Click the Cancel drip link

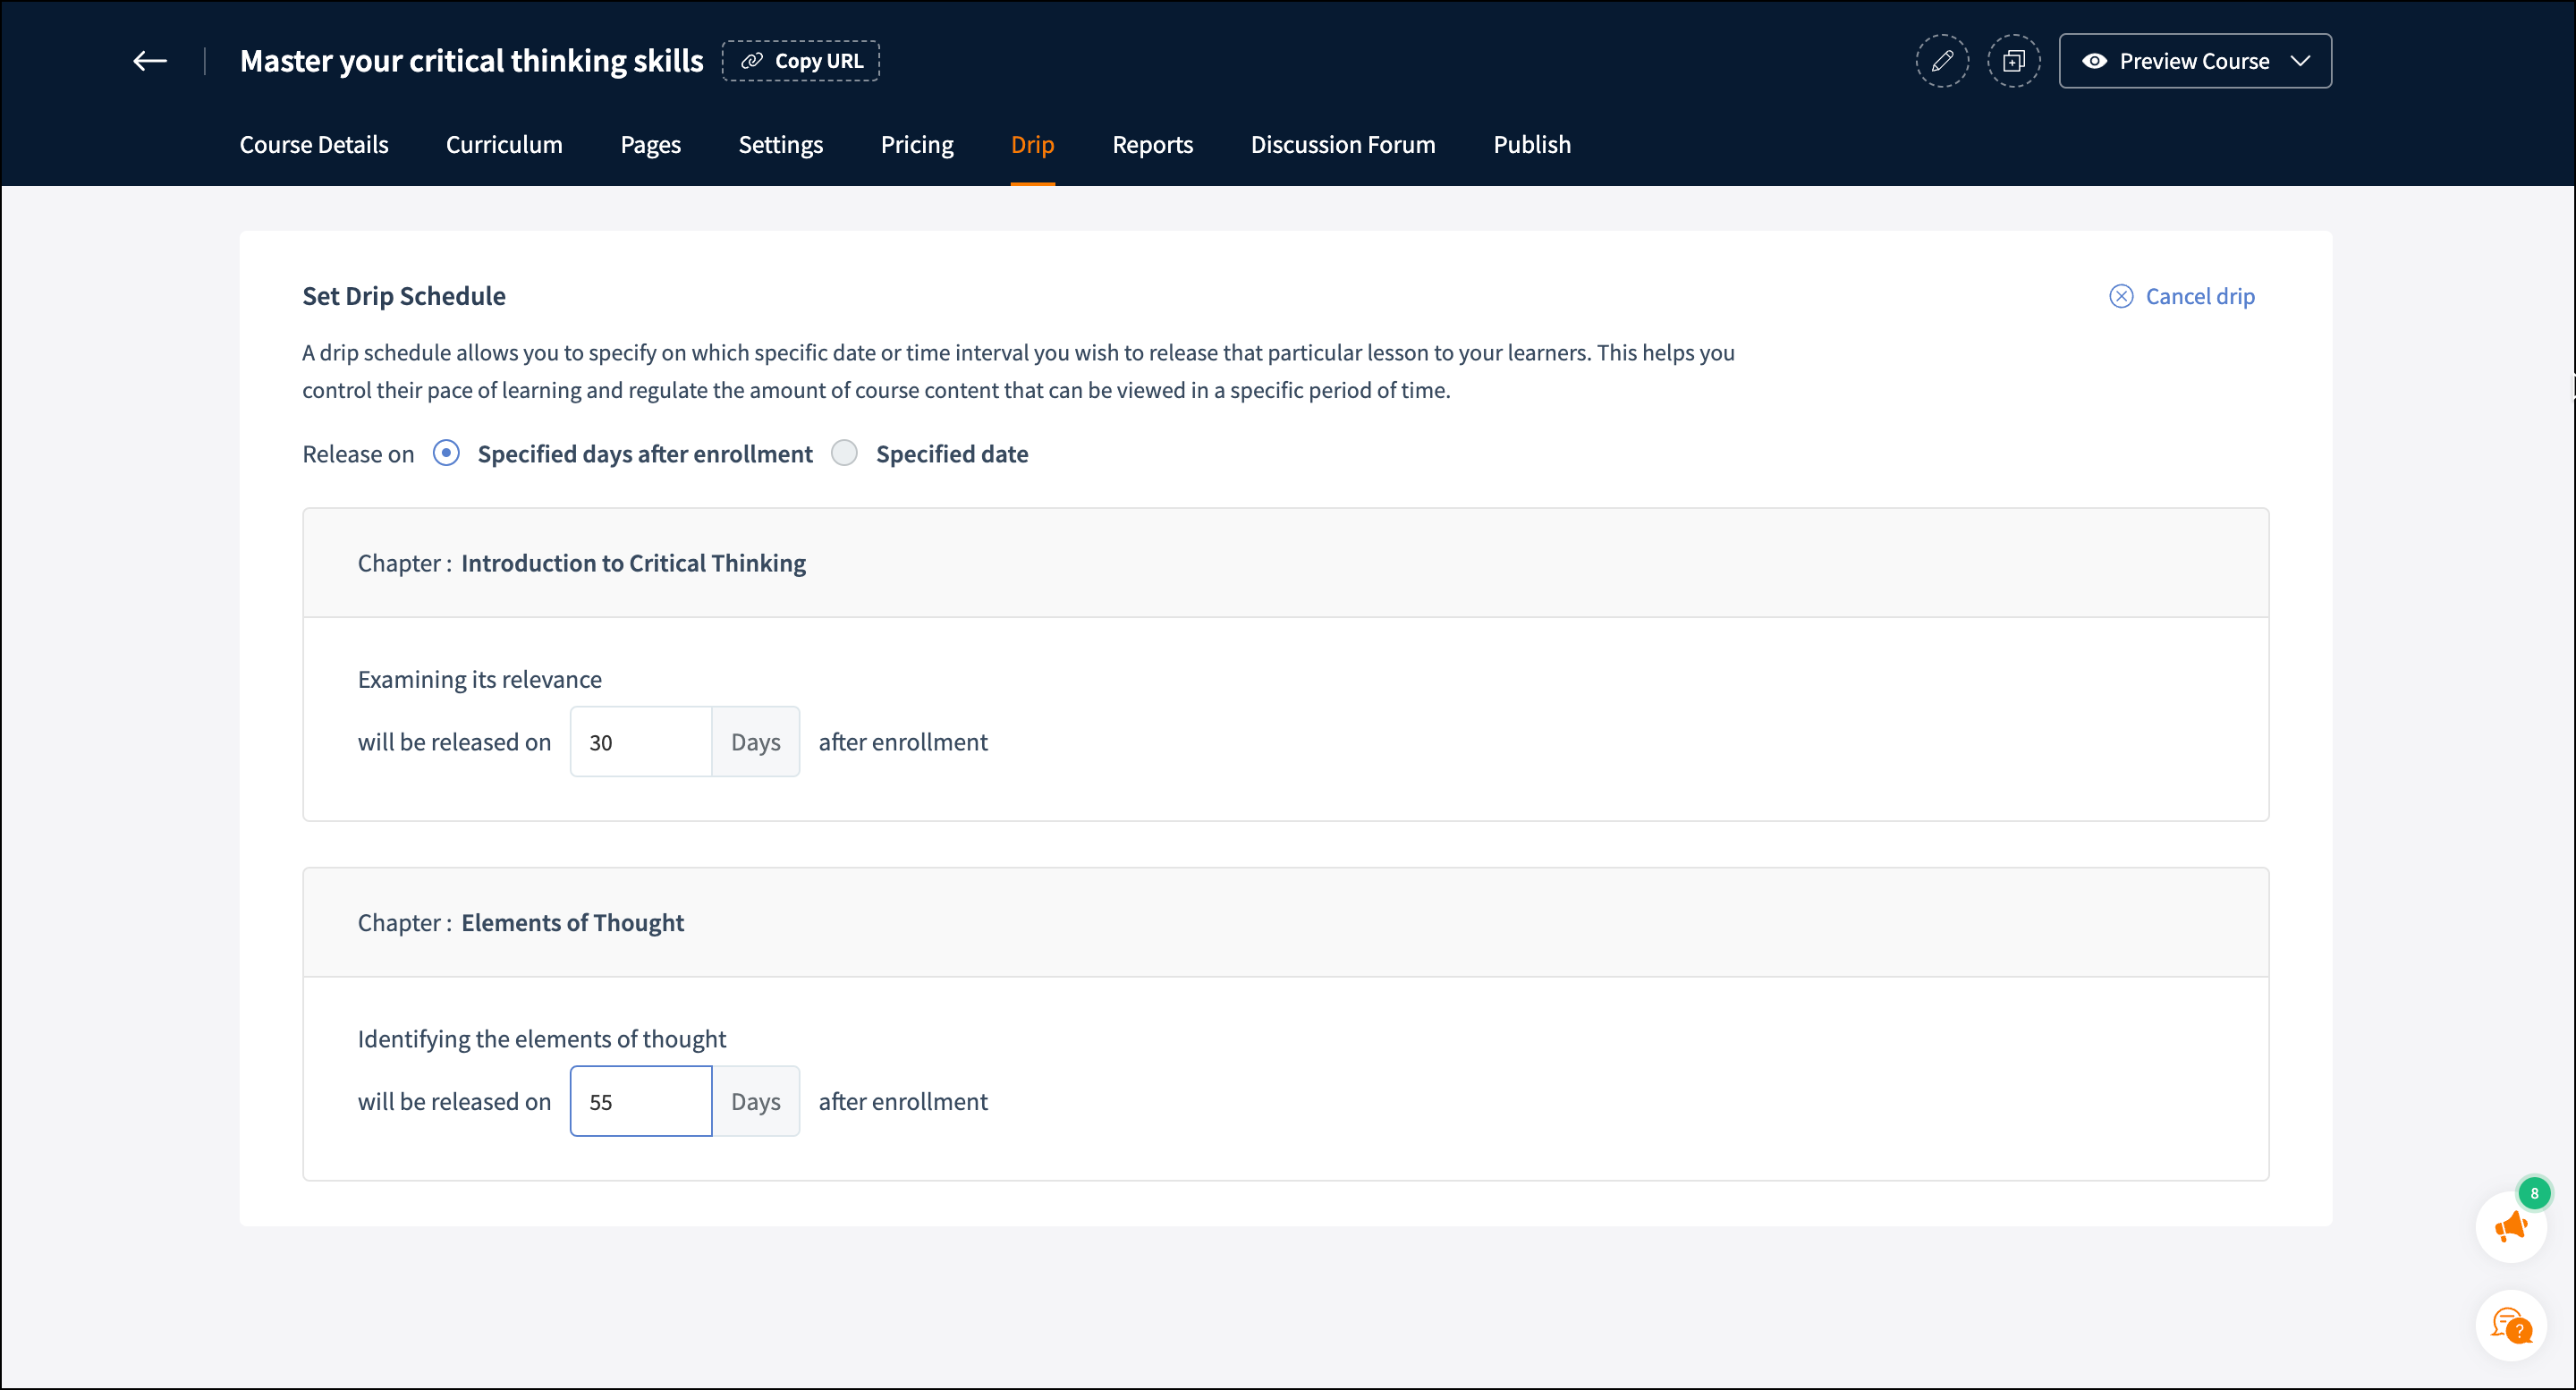[2199, 296]
